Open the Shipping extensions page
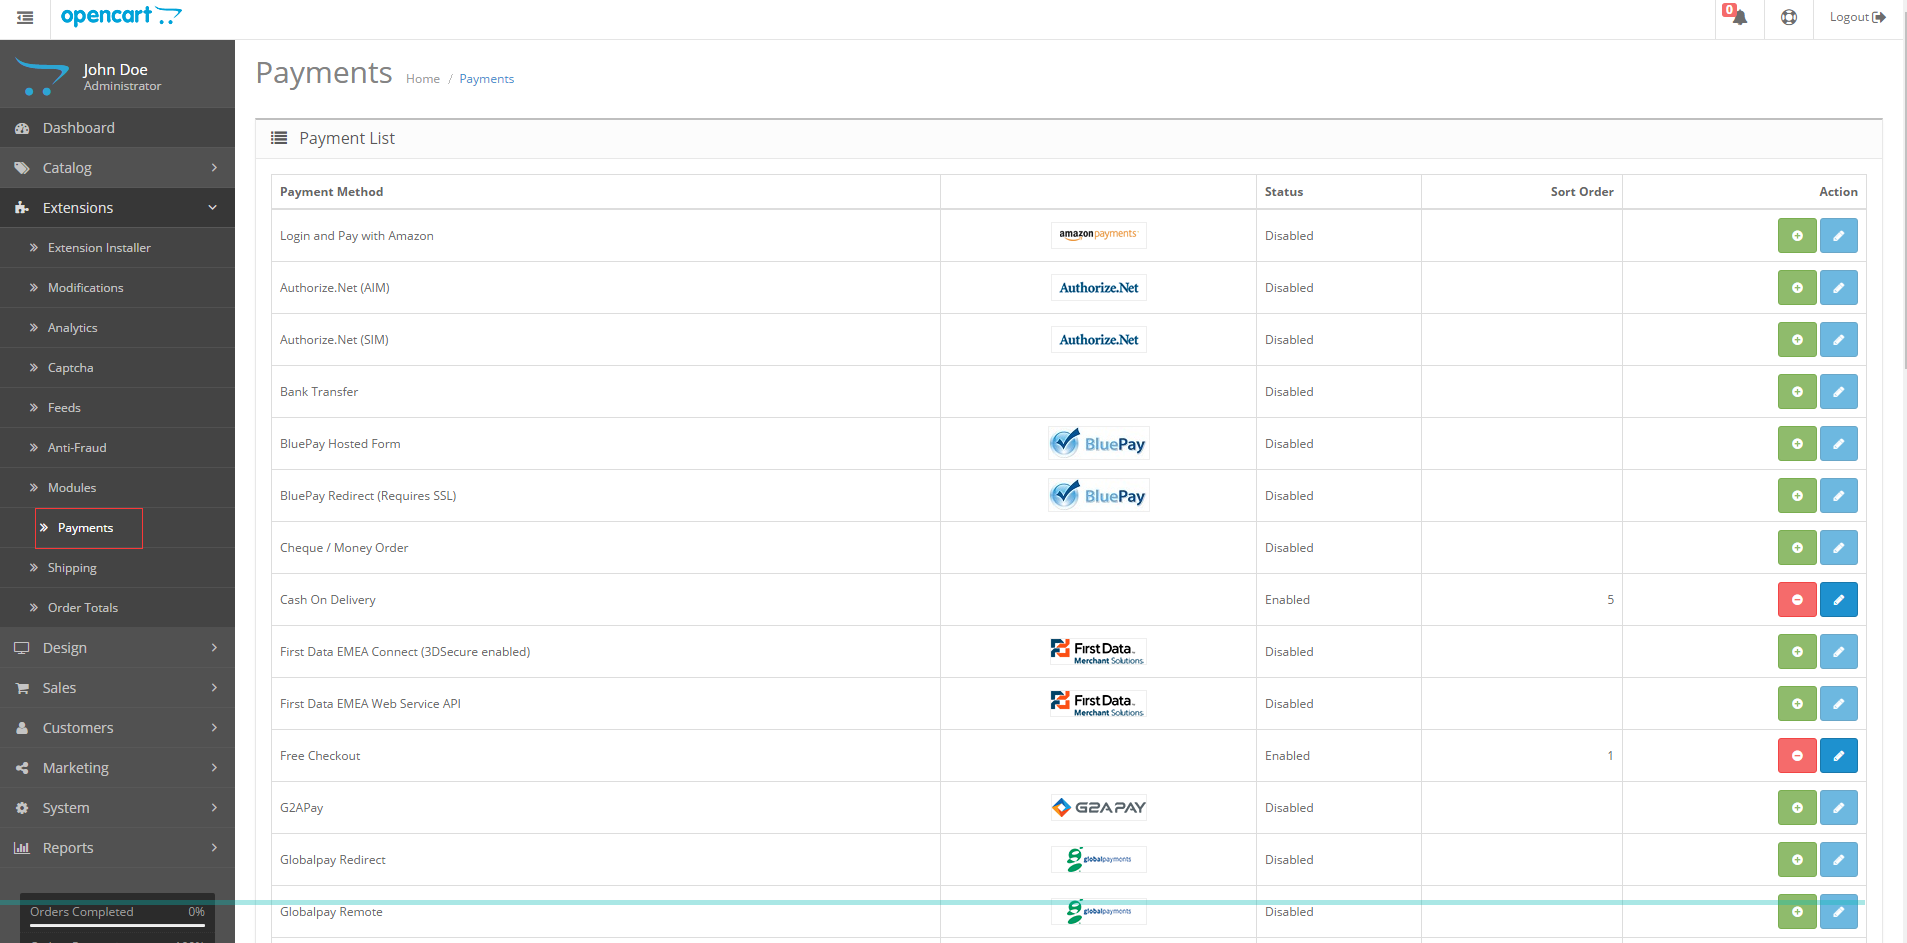Viewport: 1907px width, 943px height. 72,568
